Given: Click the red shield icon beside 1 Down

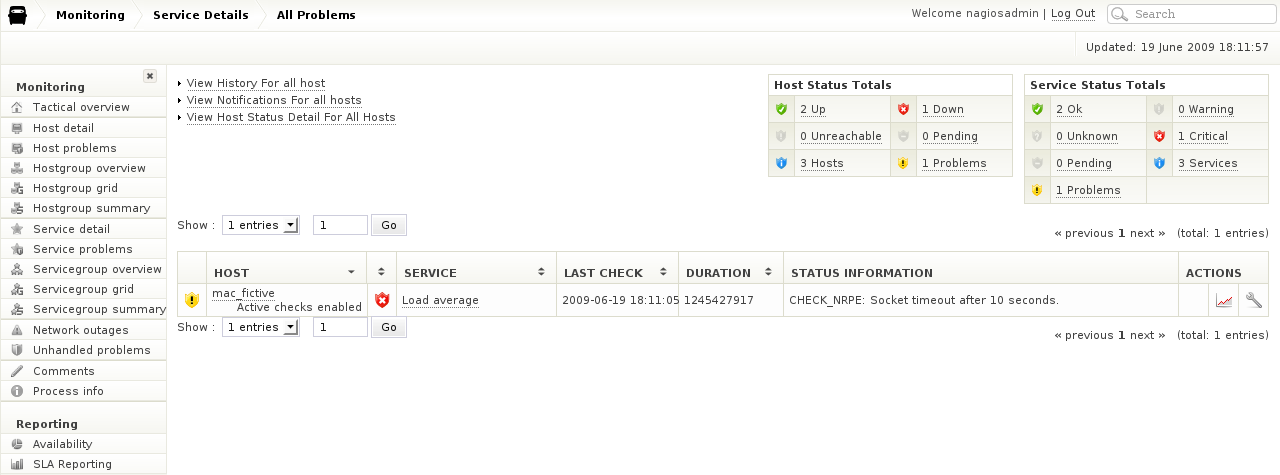Looking at the screenshot, I should (x=904, y=109).
